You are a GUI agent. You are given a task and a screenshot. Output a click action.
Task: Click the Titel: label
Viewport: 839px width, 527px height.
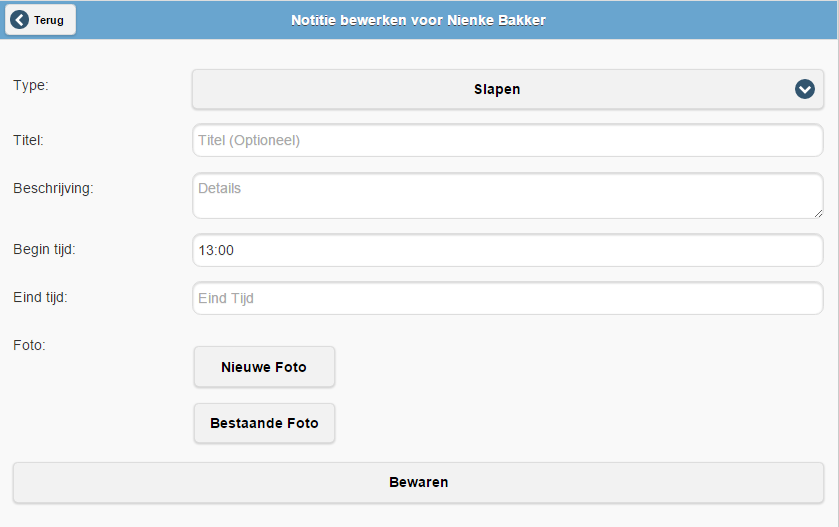click(28, 141)
